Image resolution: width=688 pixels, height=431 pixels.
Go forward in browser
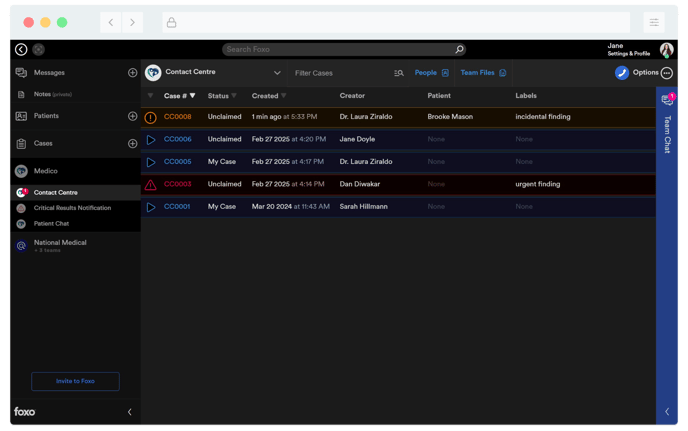pyautogui.click(x=132, y=22)
